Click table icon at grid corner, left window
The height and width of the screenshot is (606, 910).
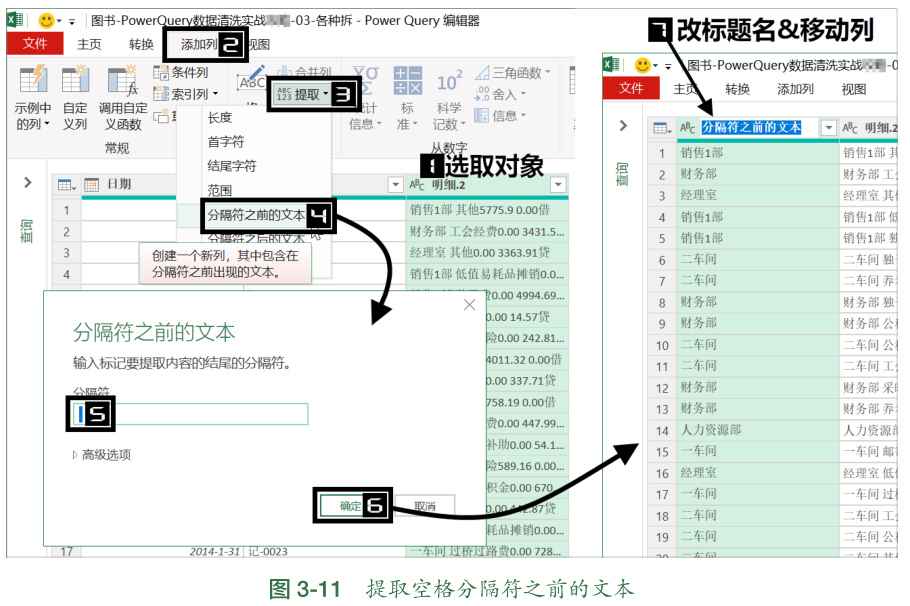67,185
